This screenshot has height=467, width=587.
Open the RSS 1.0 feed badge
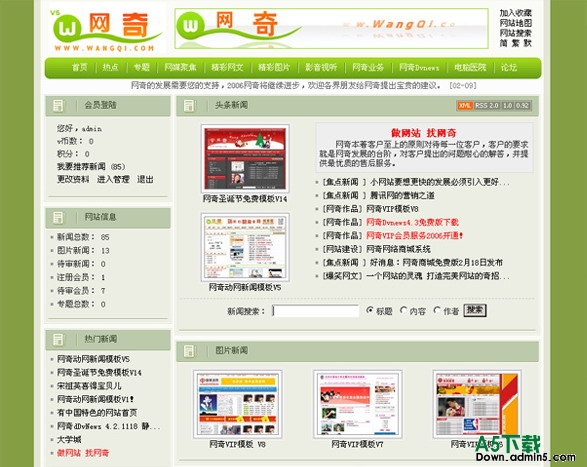coord(507,106)
